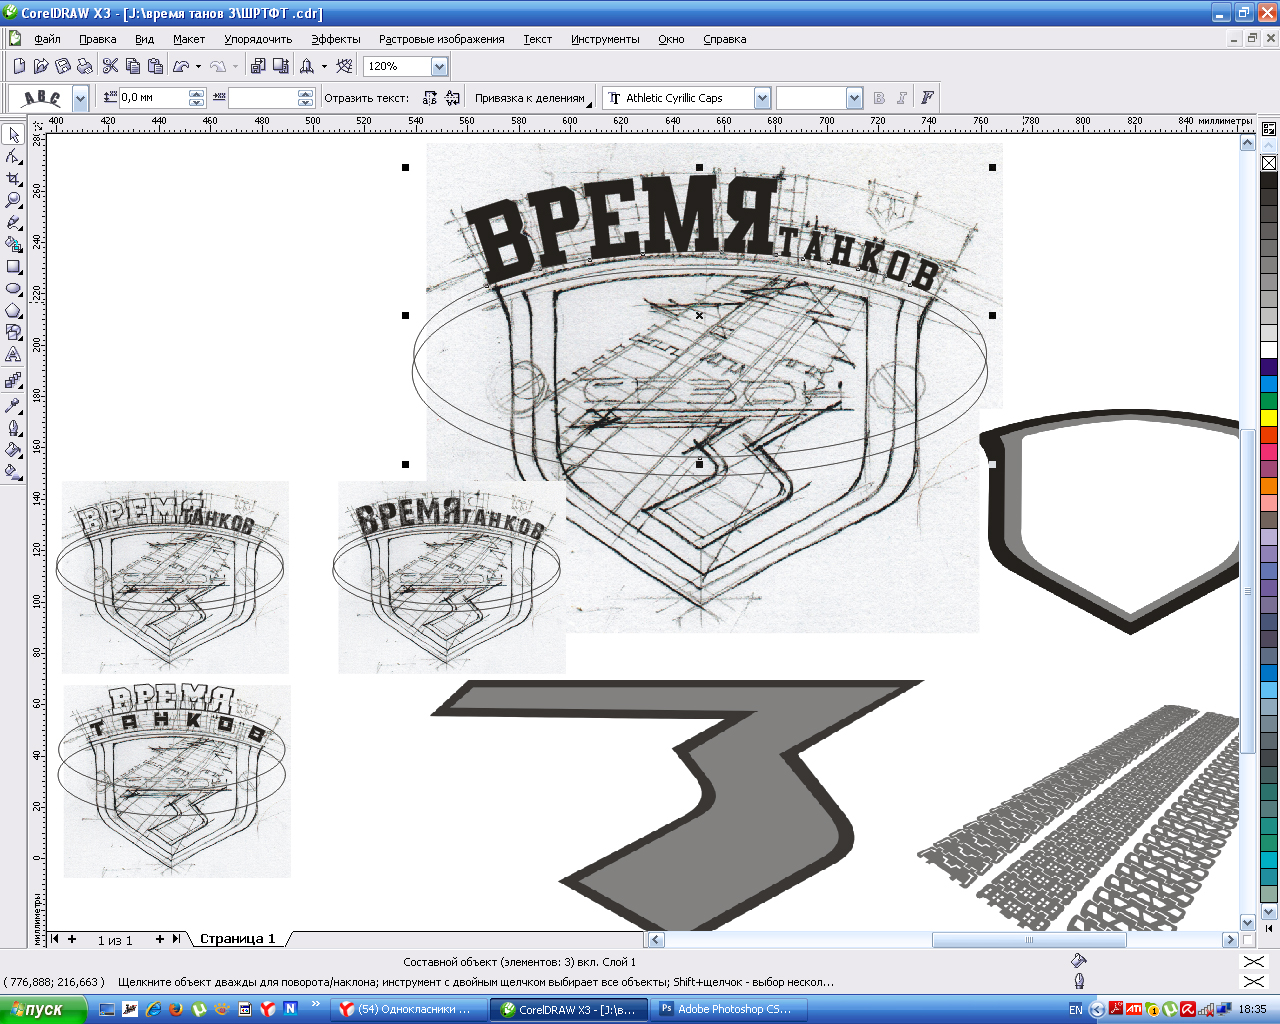The height and width of the screenshot is (1024, 1280).
Task: Select the Basic Shapes tool in the toolbox
Action: click(x=14, y=333)
